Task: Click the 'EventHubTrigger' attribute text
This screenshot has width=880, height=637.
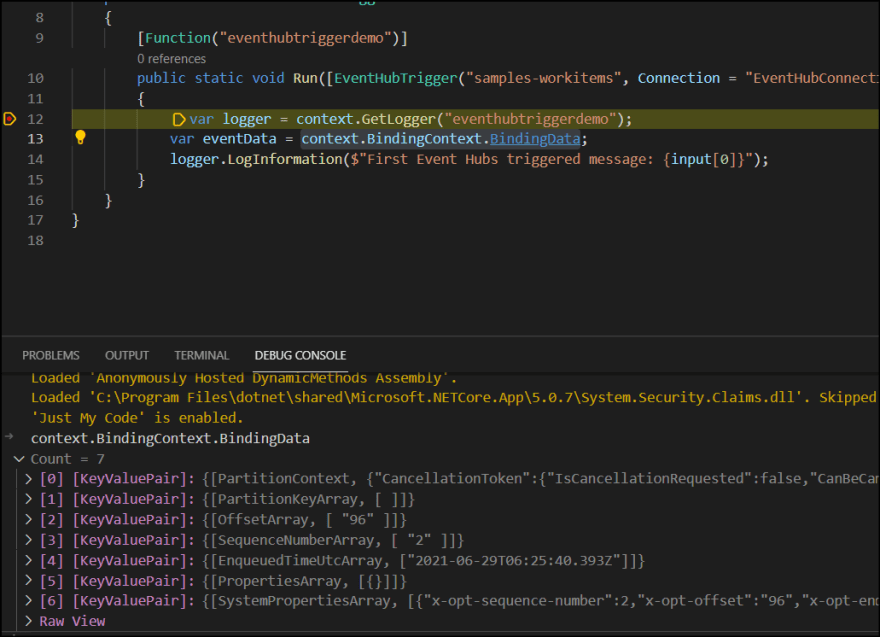Action: [396, 78]
